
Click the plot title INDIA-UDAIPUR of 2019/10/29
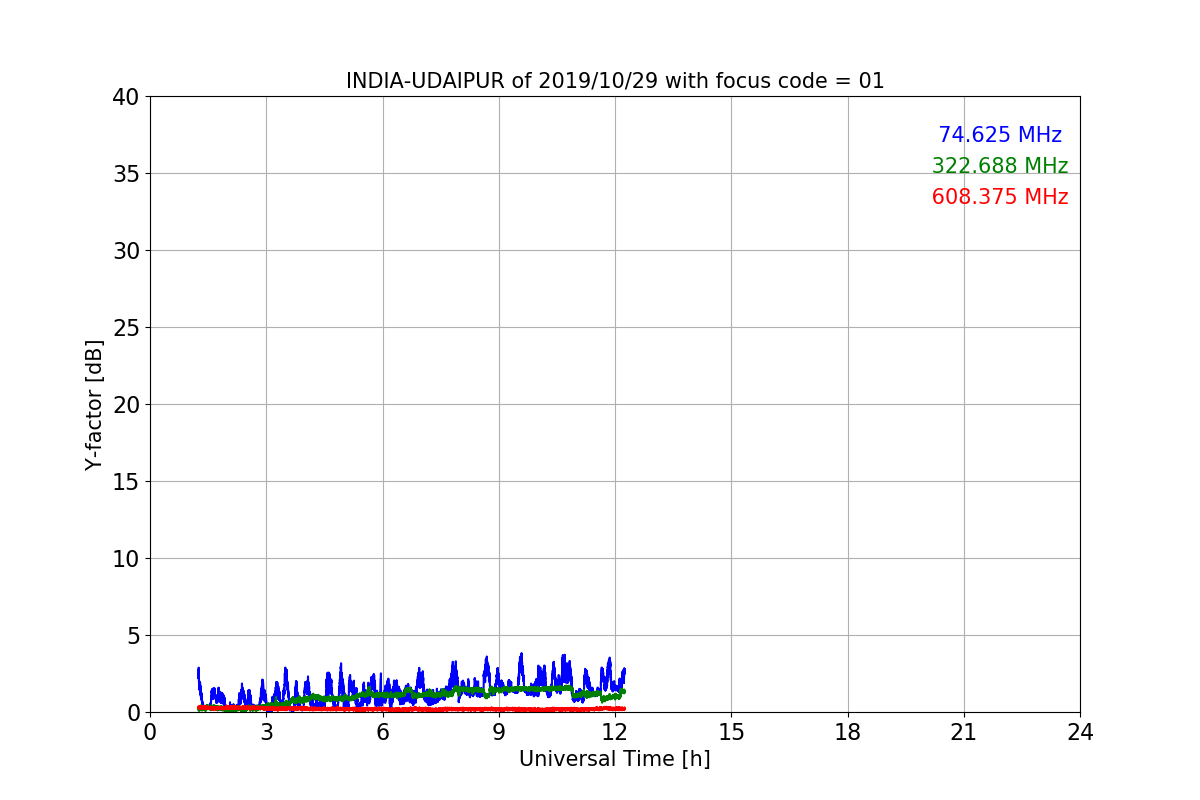pos(615,81)
